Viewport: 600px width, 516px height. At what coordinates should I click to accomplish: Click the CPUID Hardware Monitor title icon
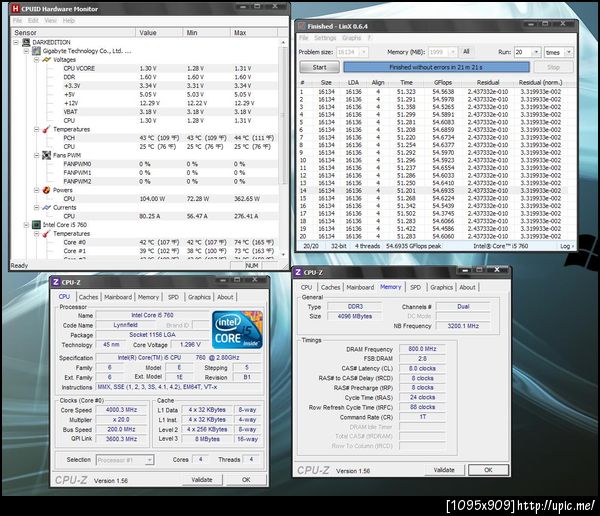15,8
